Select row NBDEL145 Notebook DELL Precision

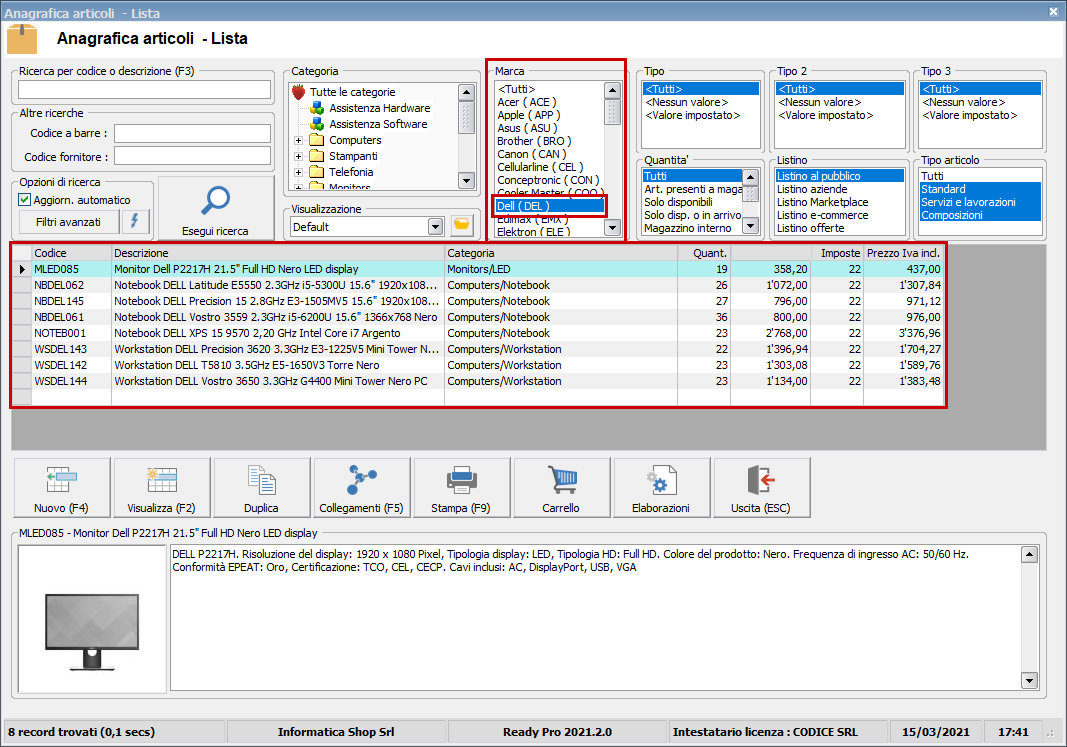[478, 301]
